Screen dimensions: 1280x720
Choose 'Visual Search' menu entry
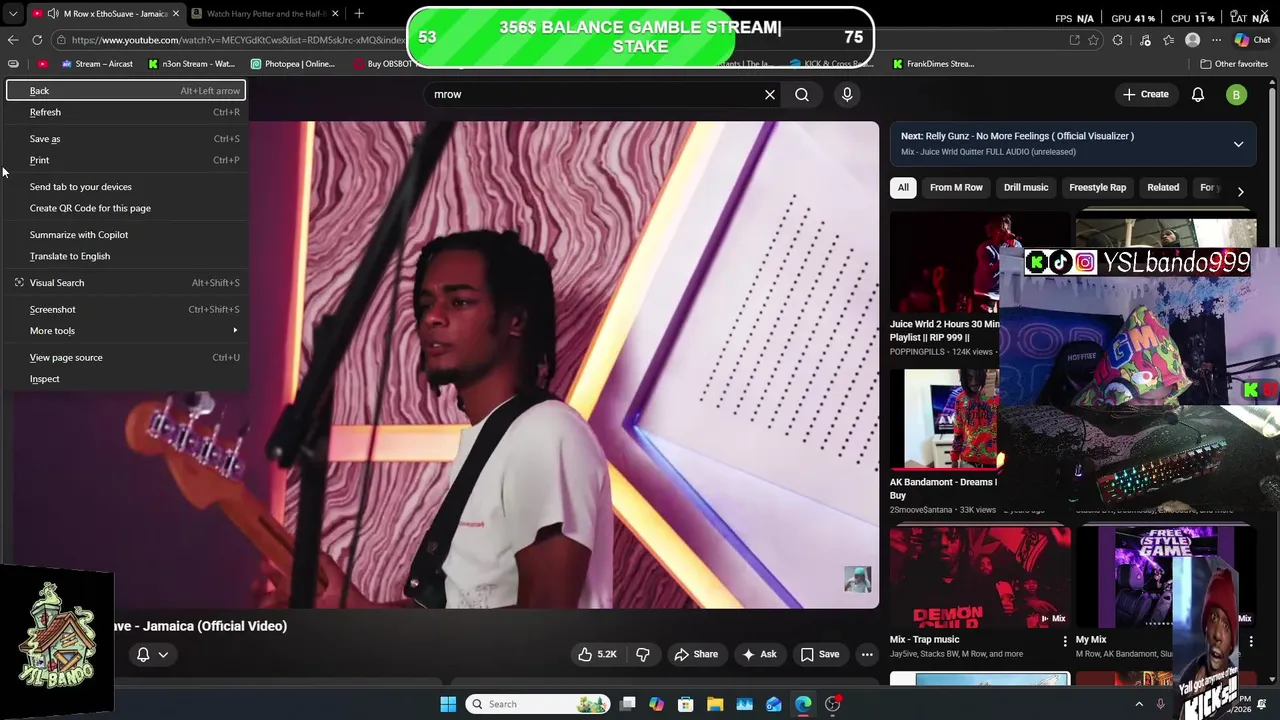[x=125, y=283]
